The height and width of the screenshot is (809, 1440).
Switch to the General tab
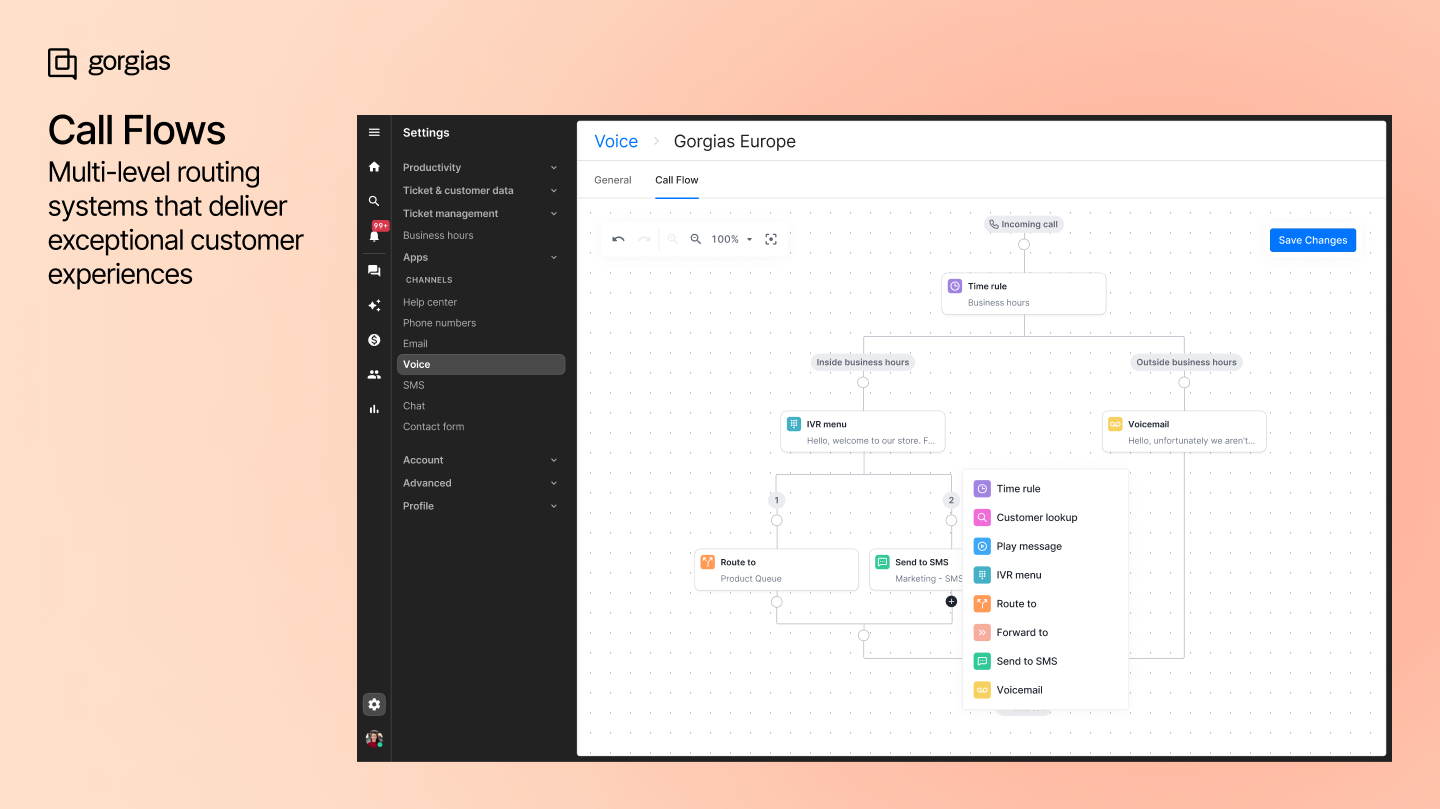[612, 180]
